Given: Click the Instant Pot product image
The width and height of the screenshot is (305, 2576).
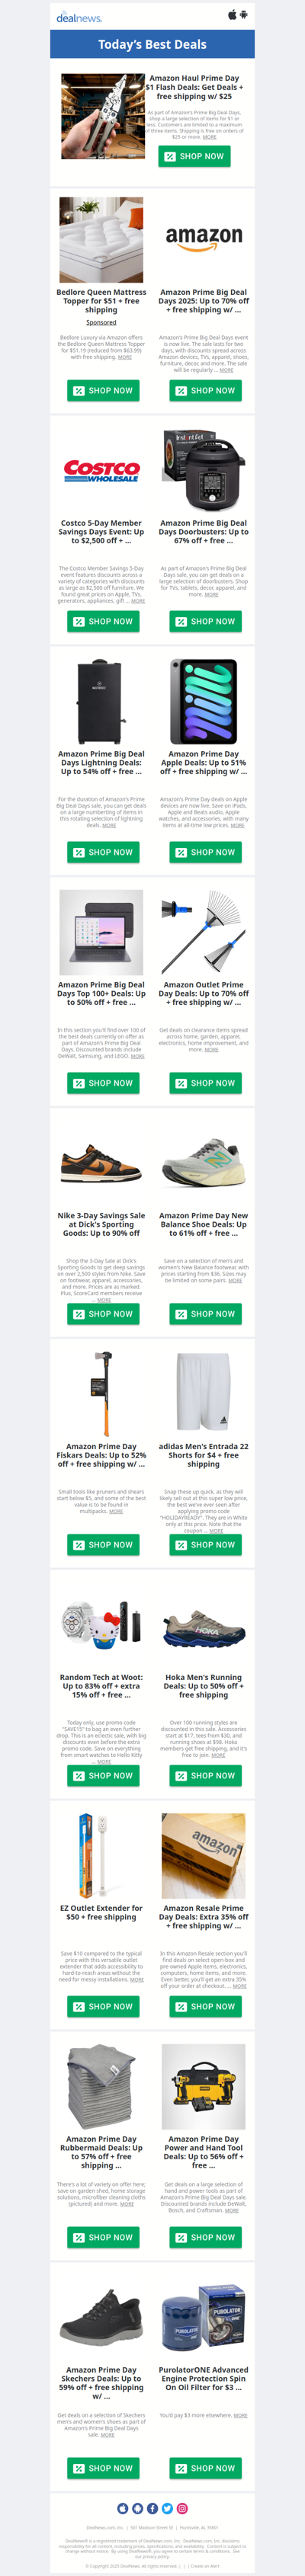Looking at the screenshot, I should [204, 470].
